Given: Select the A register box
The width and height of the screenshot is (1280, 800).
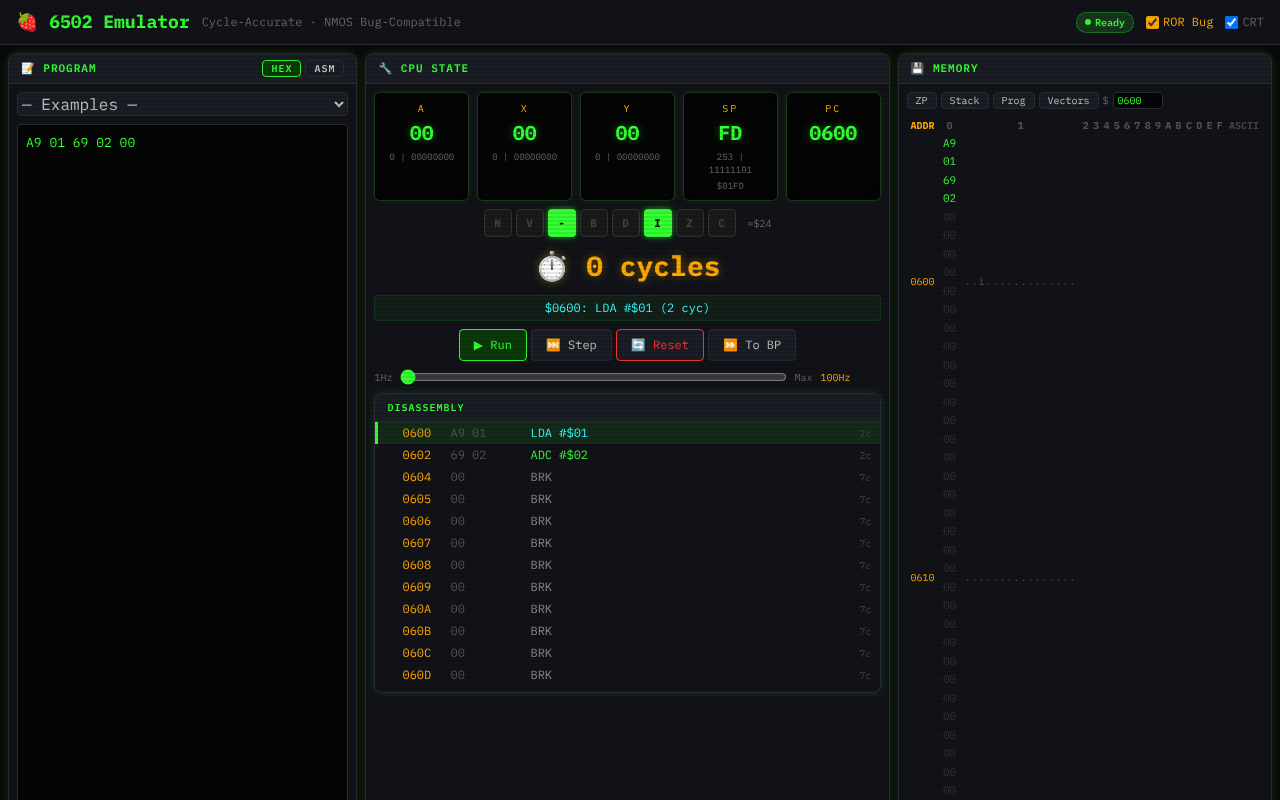Looking at the screenshot, I should coord(421,146).
